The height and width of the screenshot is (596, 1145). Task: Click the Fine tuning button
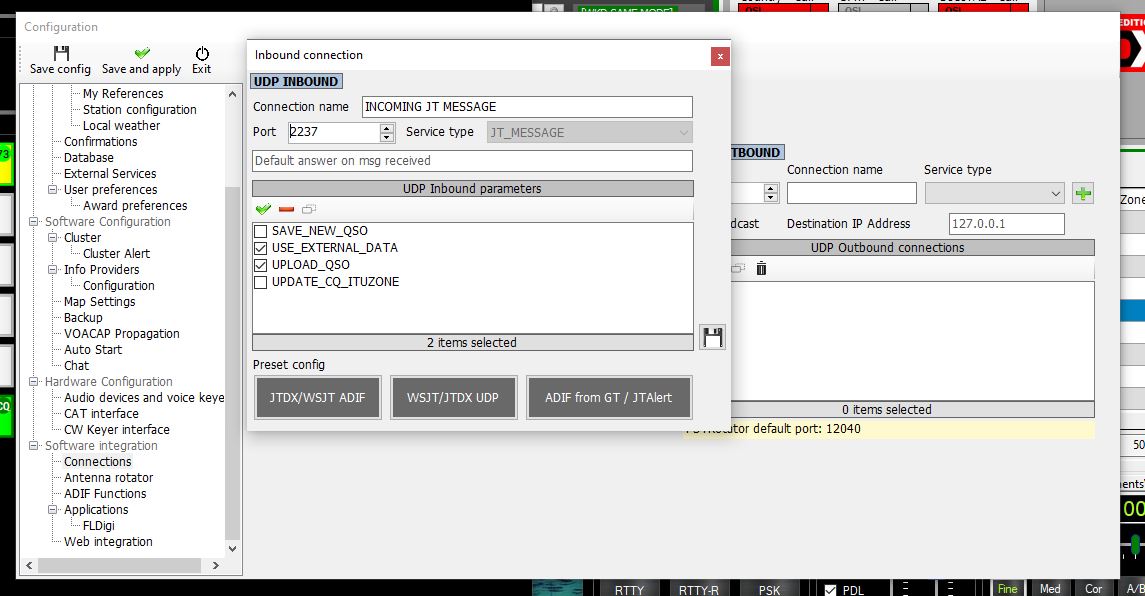click(1008, 589)
